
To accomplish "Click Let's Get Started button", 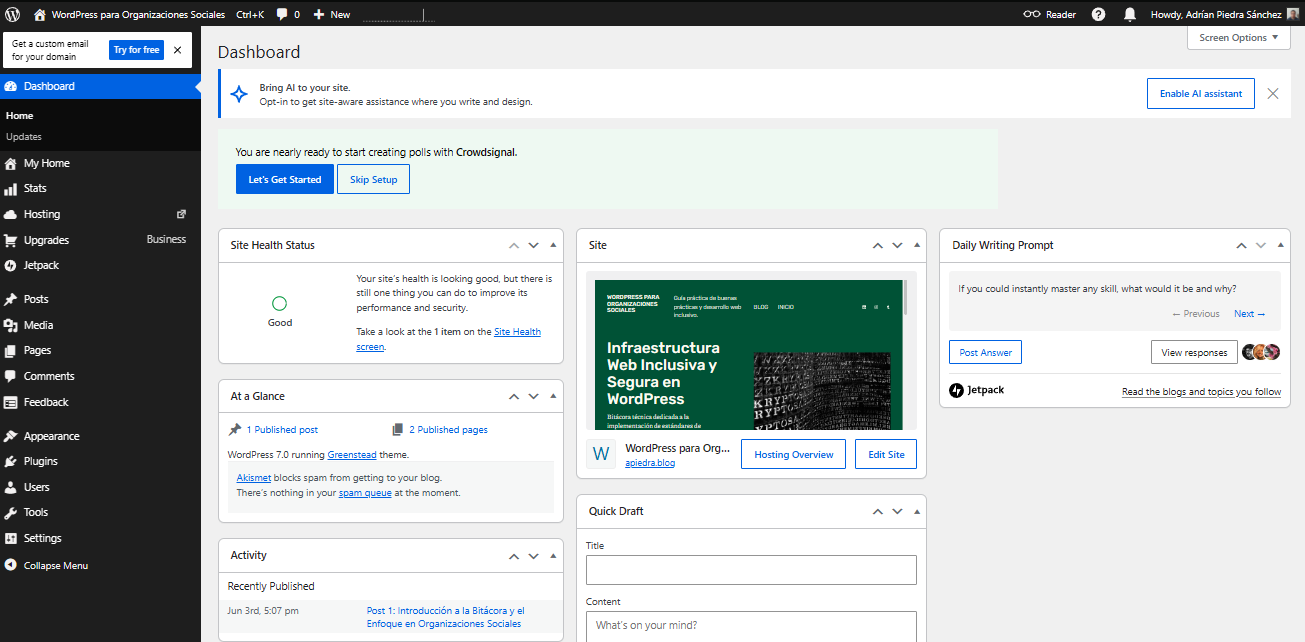I will pyautogui.click(x=285, y=179).
